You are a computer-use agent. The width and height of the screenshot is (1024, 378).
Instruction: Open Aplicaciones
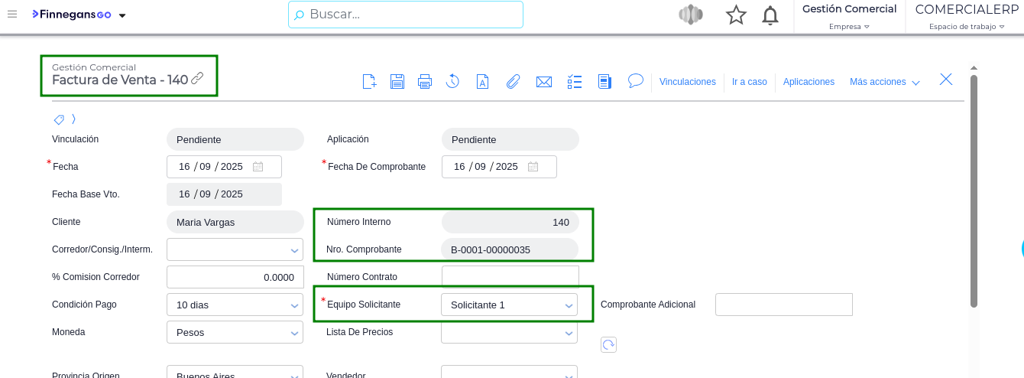[808, 82]
